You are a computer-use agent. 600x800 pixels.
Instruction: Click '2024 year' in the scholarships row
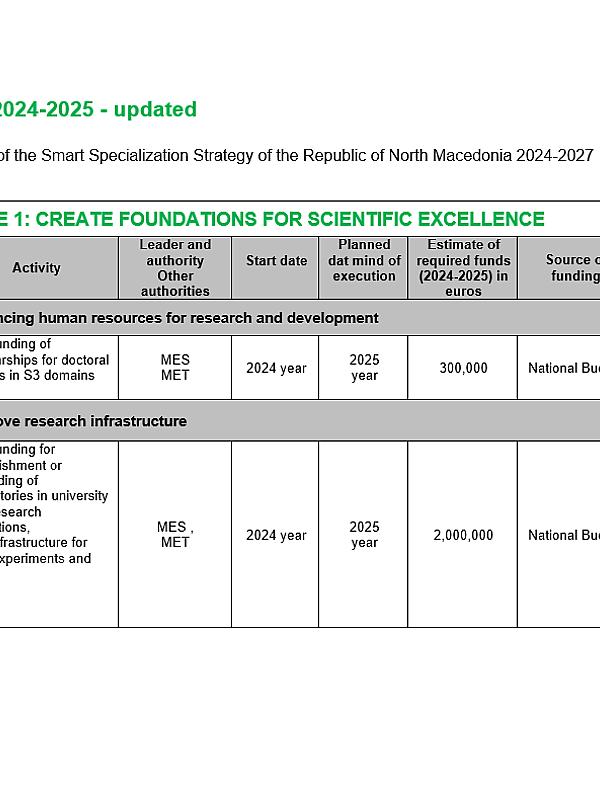pos(276,368)
